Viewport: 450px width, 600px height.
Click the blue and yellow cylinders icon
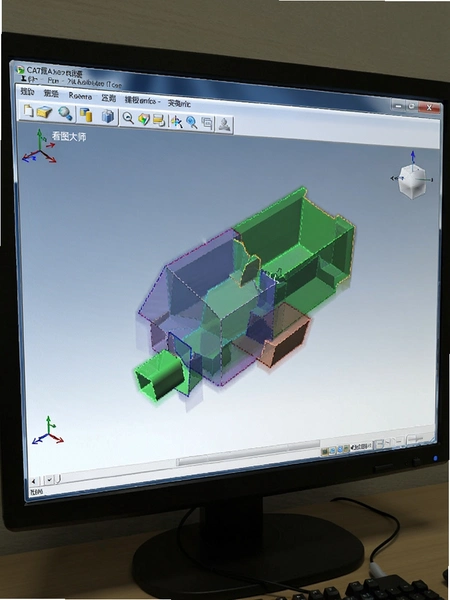click(86, 114)
